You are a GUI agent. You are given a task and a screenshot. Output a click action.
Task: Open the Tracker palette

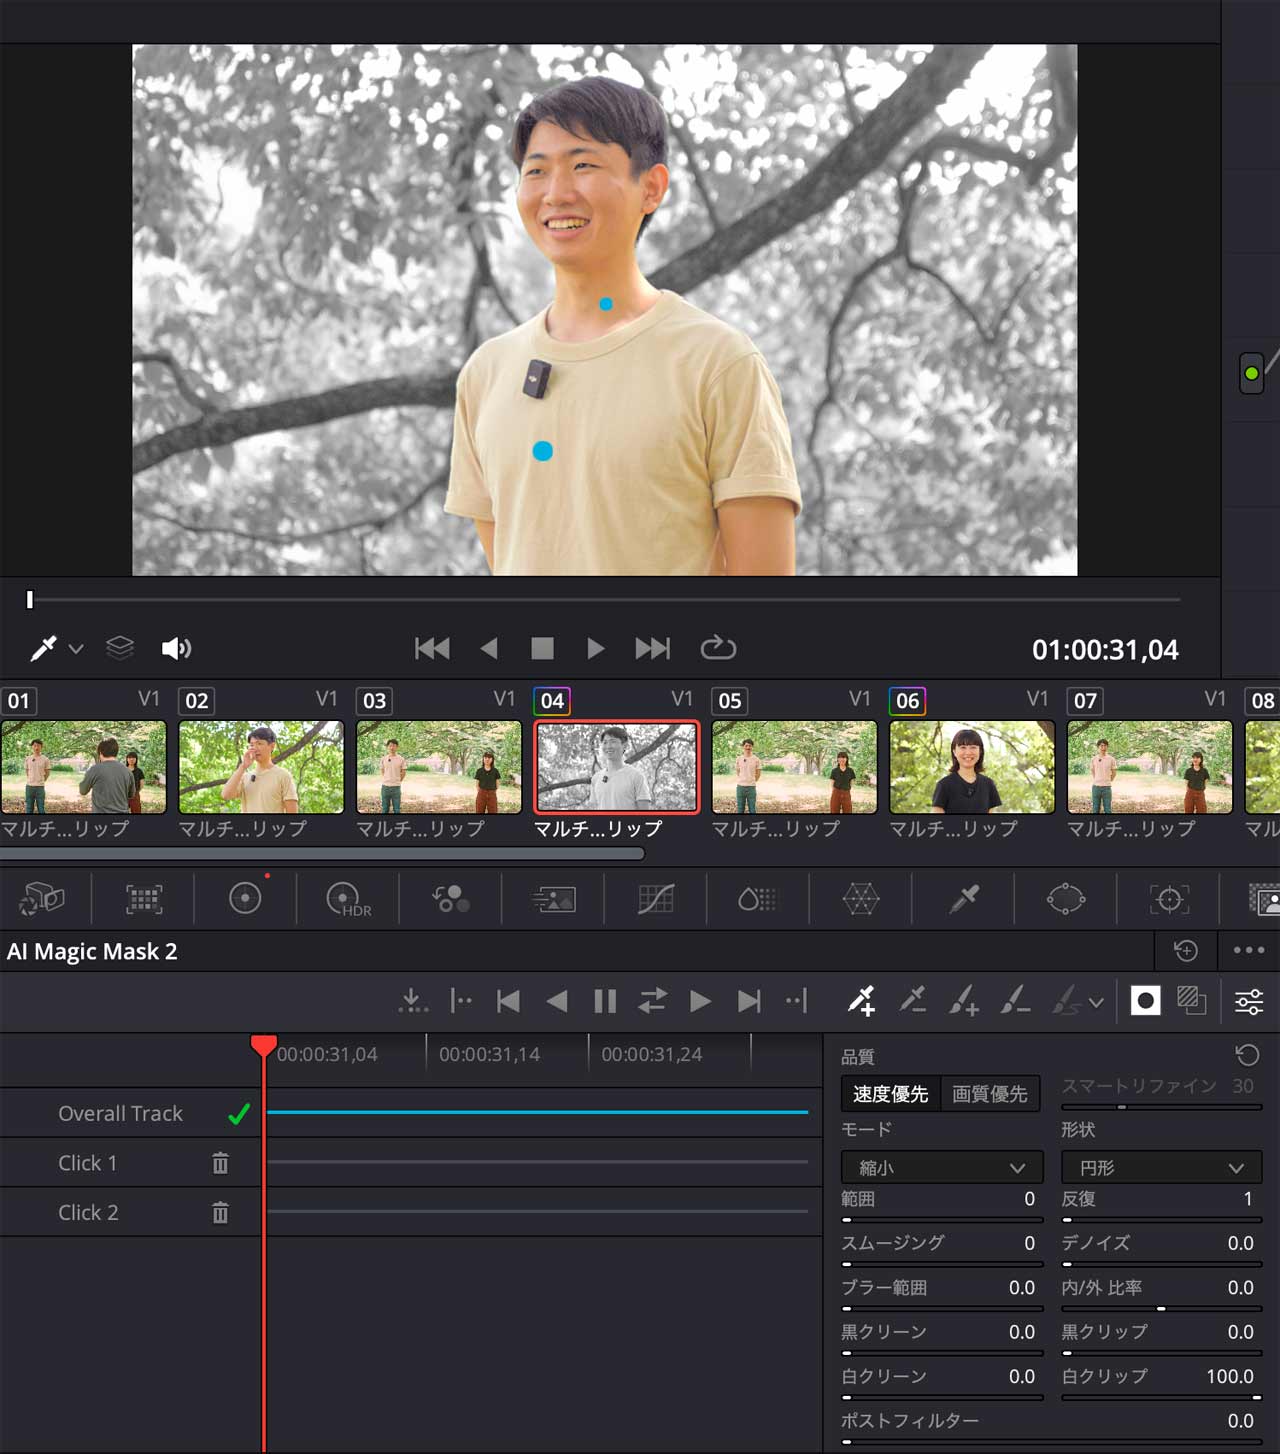(1170, 898)
